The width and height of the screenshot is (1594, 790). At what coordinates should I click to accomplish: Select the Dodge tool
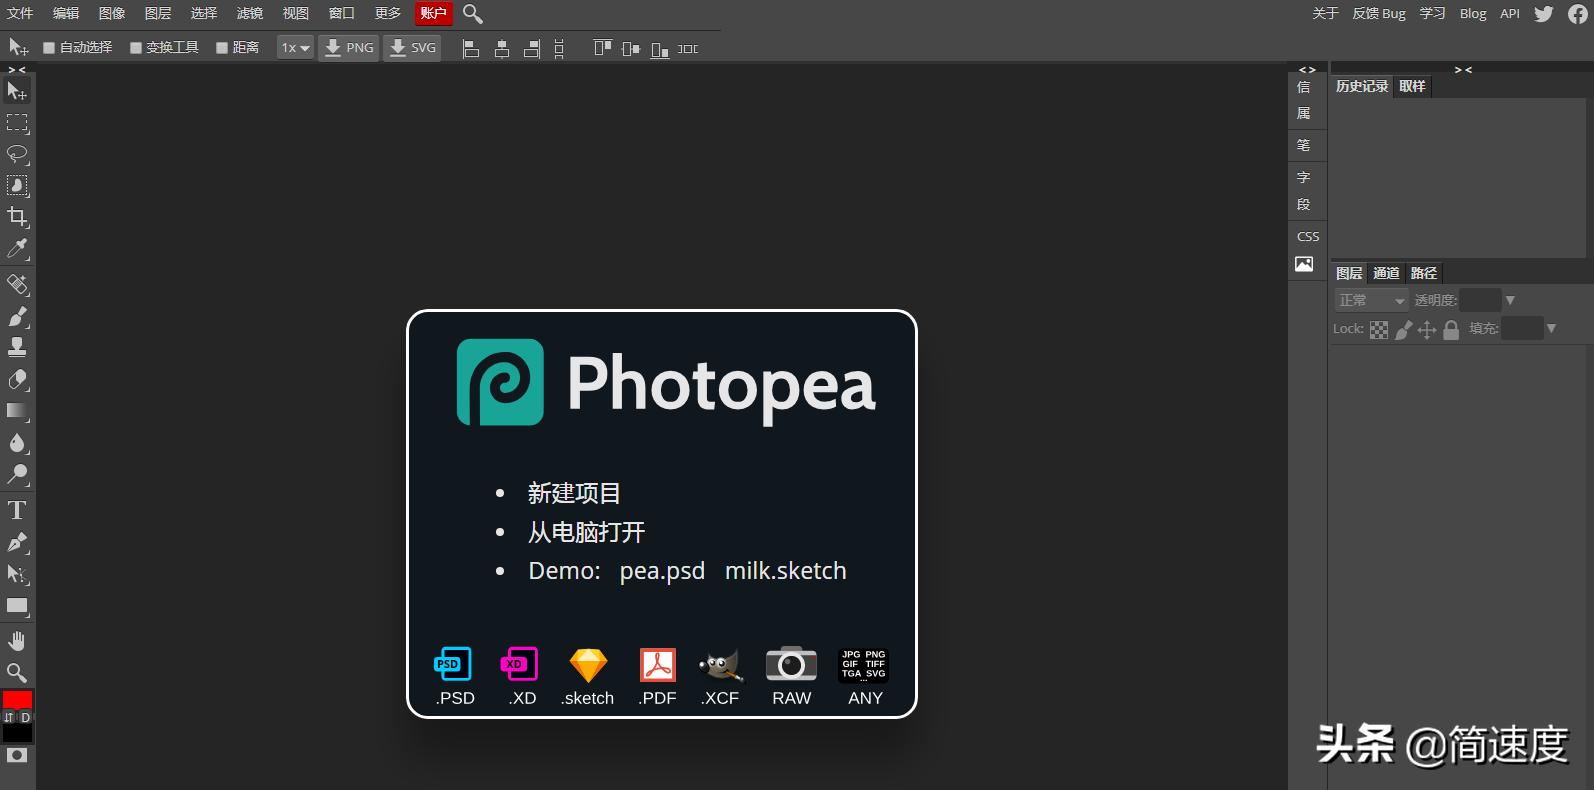[17, 474]
